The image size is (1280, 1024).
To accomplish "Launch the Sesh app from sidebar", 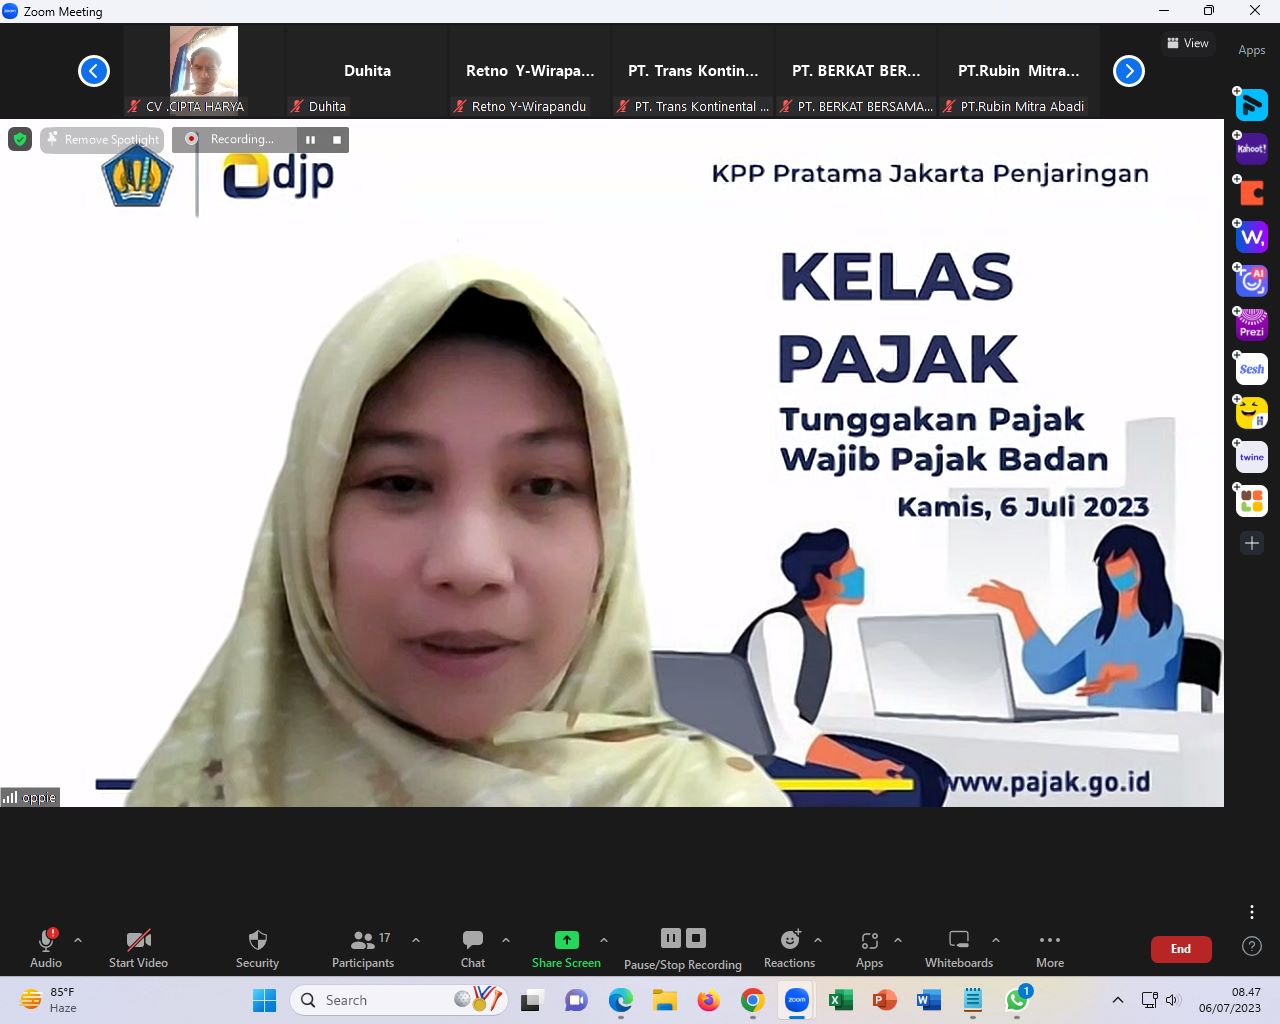I will point(1252,369).
